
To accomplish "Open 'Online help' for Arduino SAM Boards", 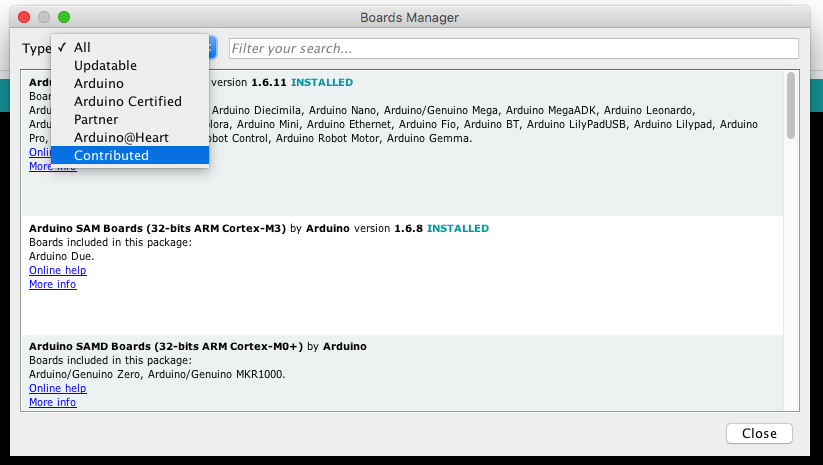I will pyautogui.click(x=58, y=270).
